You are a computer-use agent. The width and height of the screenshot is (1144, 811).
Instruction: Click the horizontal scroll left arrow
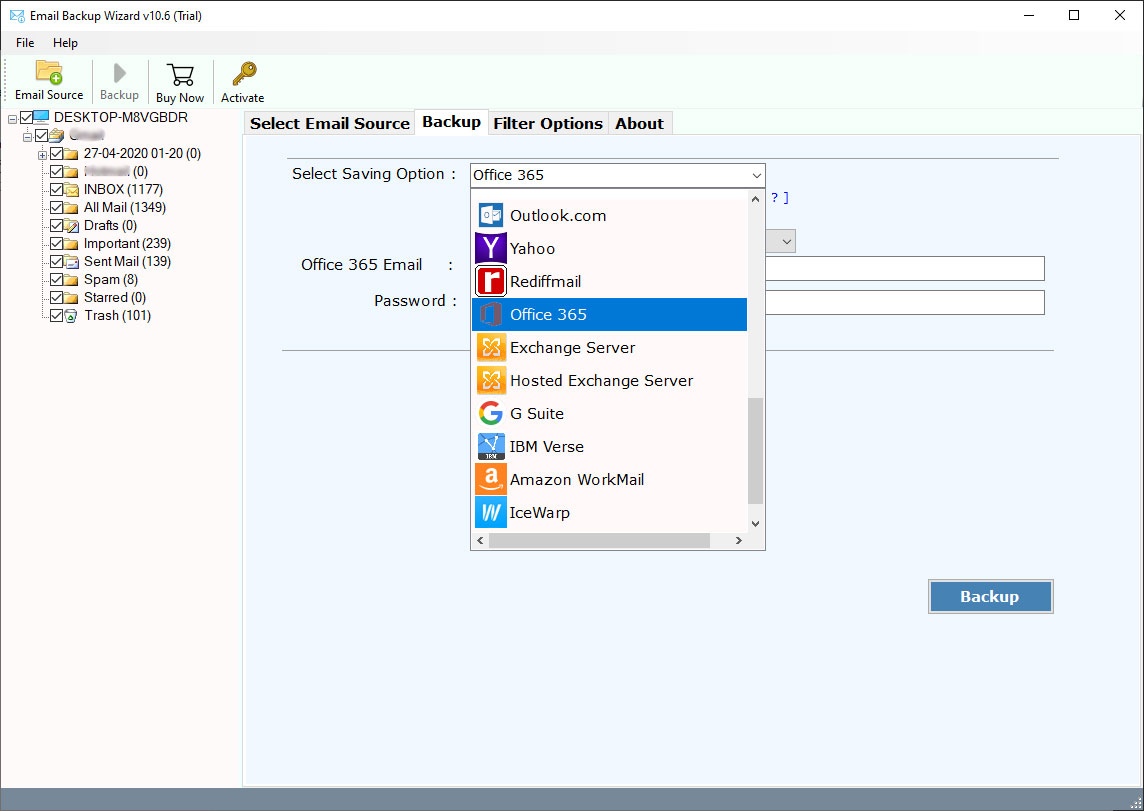coord(480,540)
